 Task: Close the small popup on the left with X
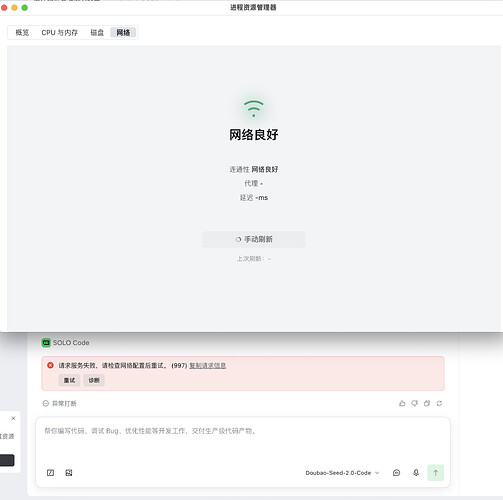click(13, 418)
